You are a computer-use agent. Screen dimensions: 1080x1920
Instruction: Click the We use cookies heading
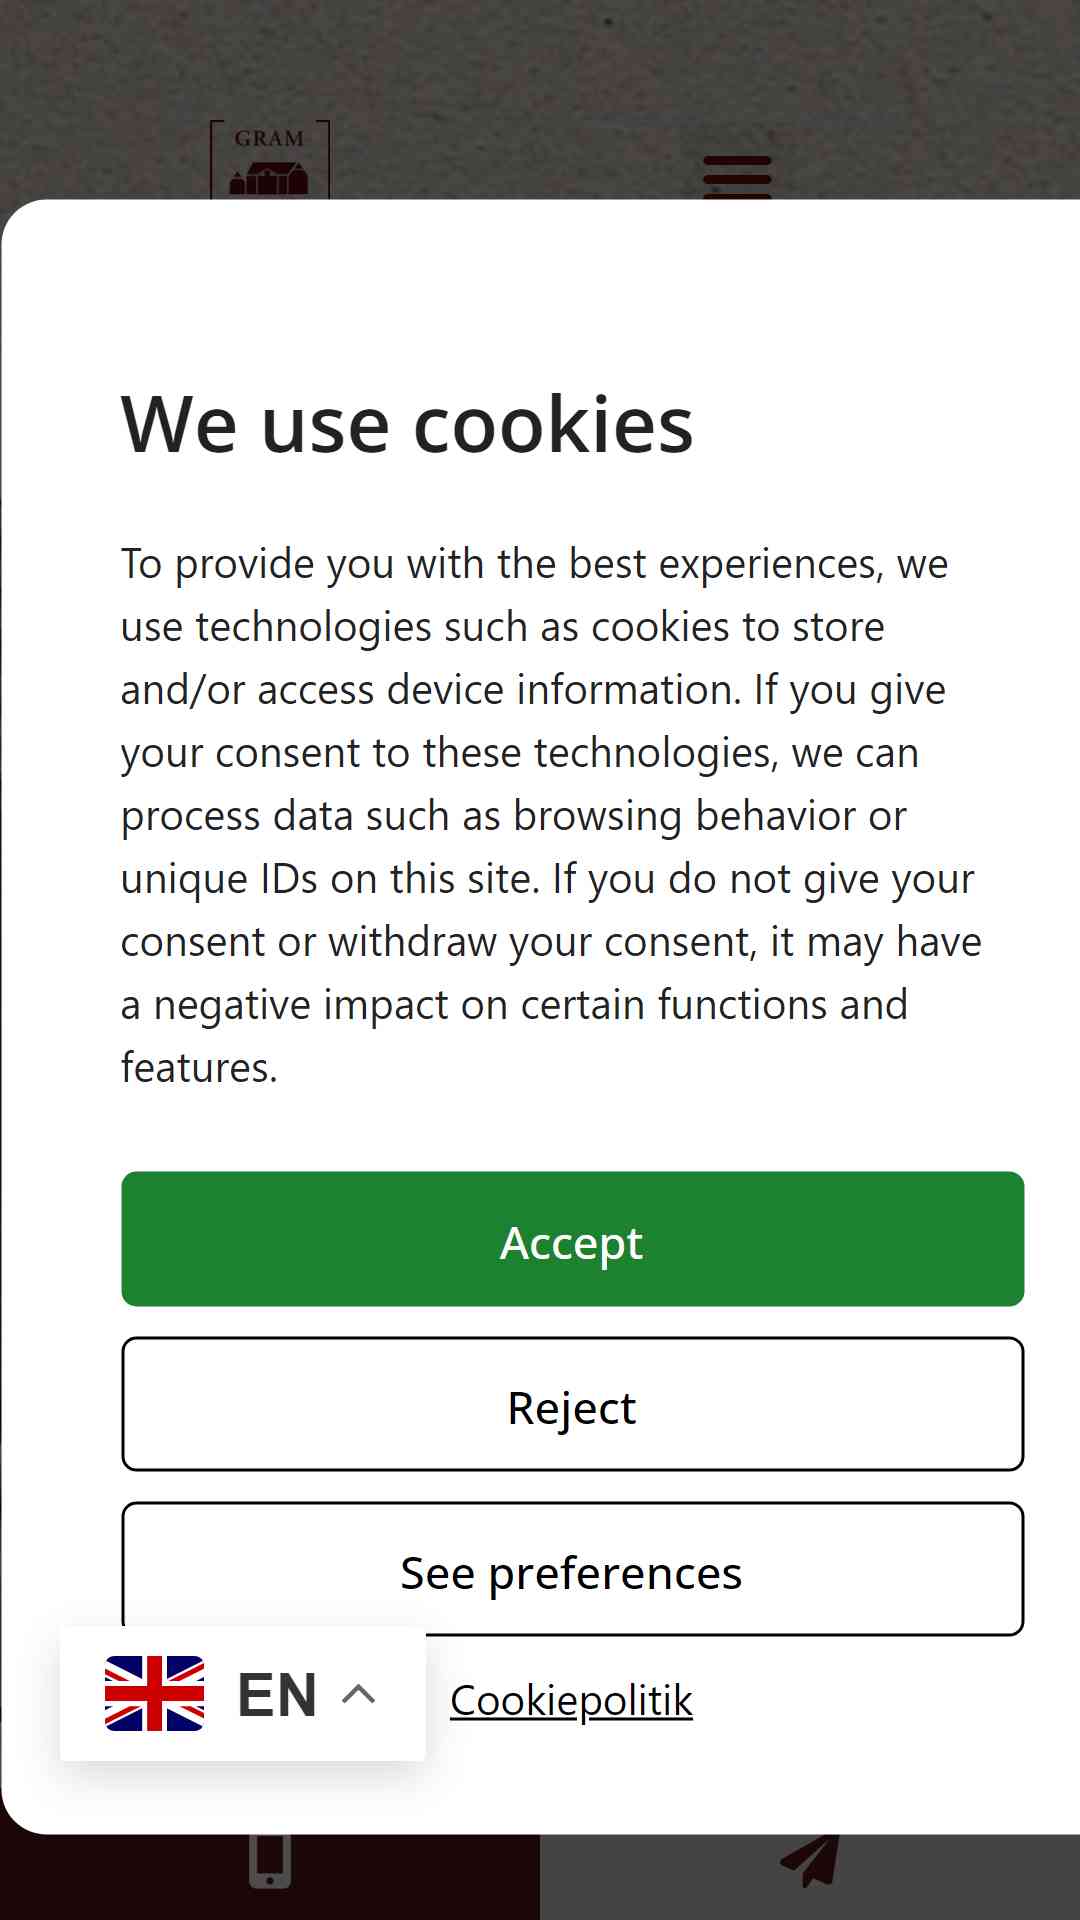pyautogui.click(x=407, y=425)
